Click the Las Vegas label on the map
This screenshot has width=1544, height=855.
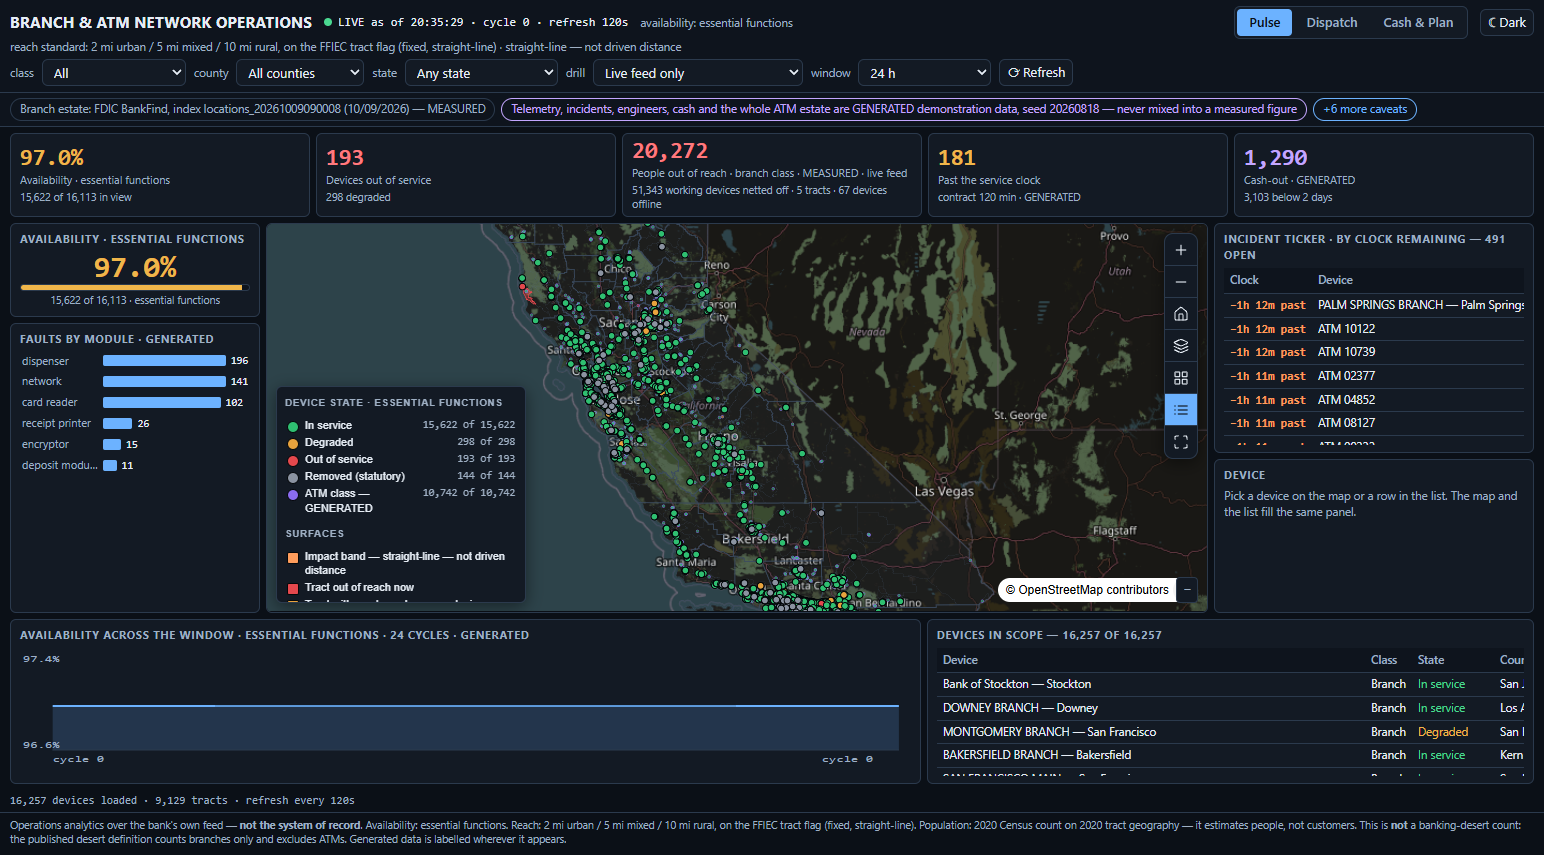coord(944,491)
